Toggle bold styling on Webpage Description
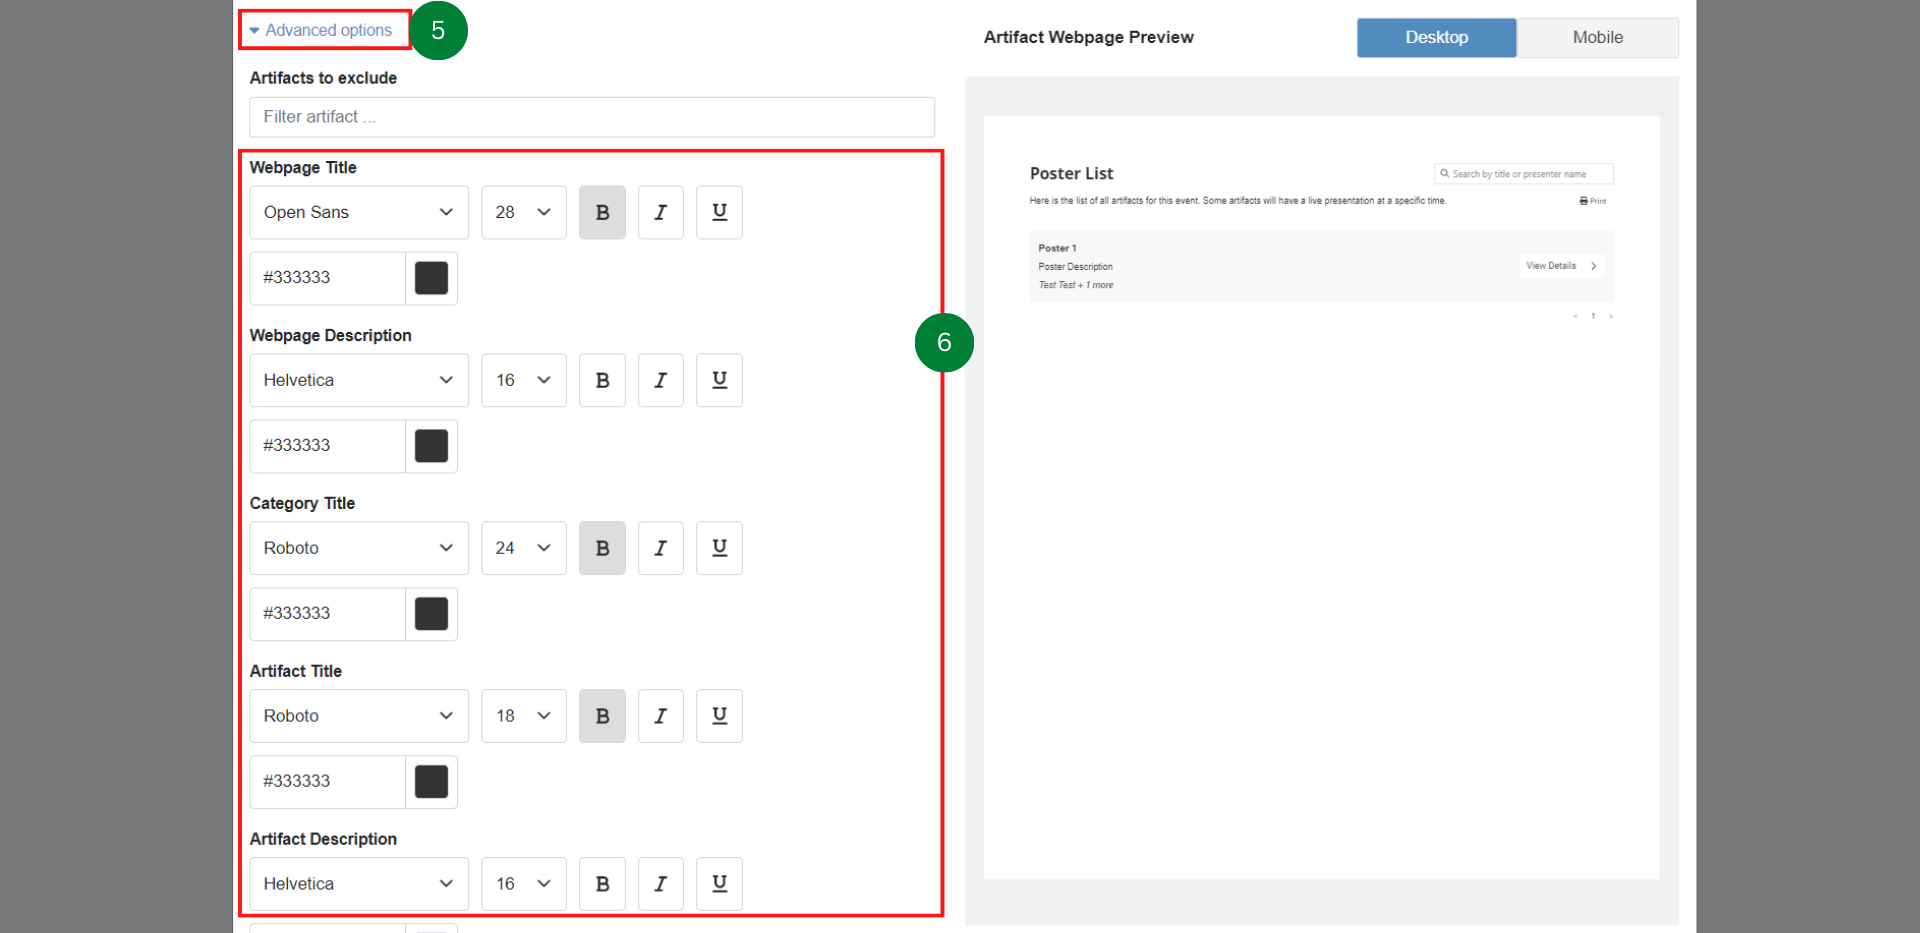This screenshot has height=933, width=1920. tap(601, 380)
